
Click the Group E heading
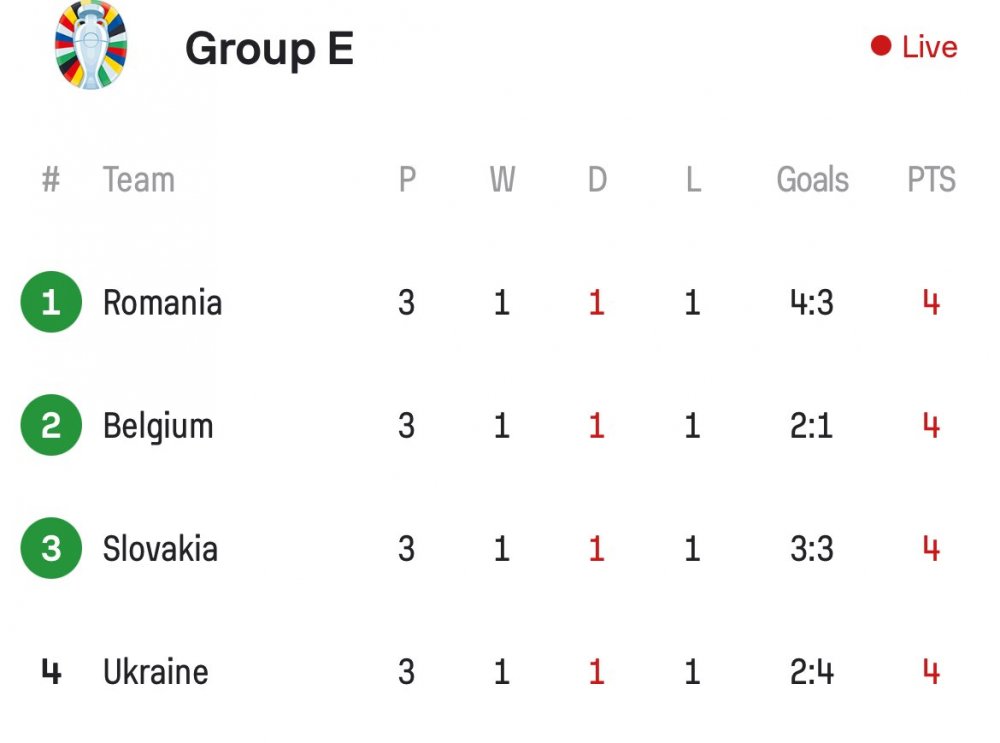pos(269,49)
